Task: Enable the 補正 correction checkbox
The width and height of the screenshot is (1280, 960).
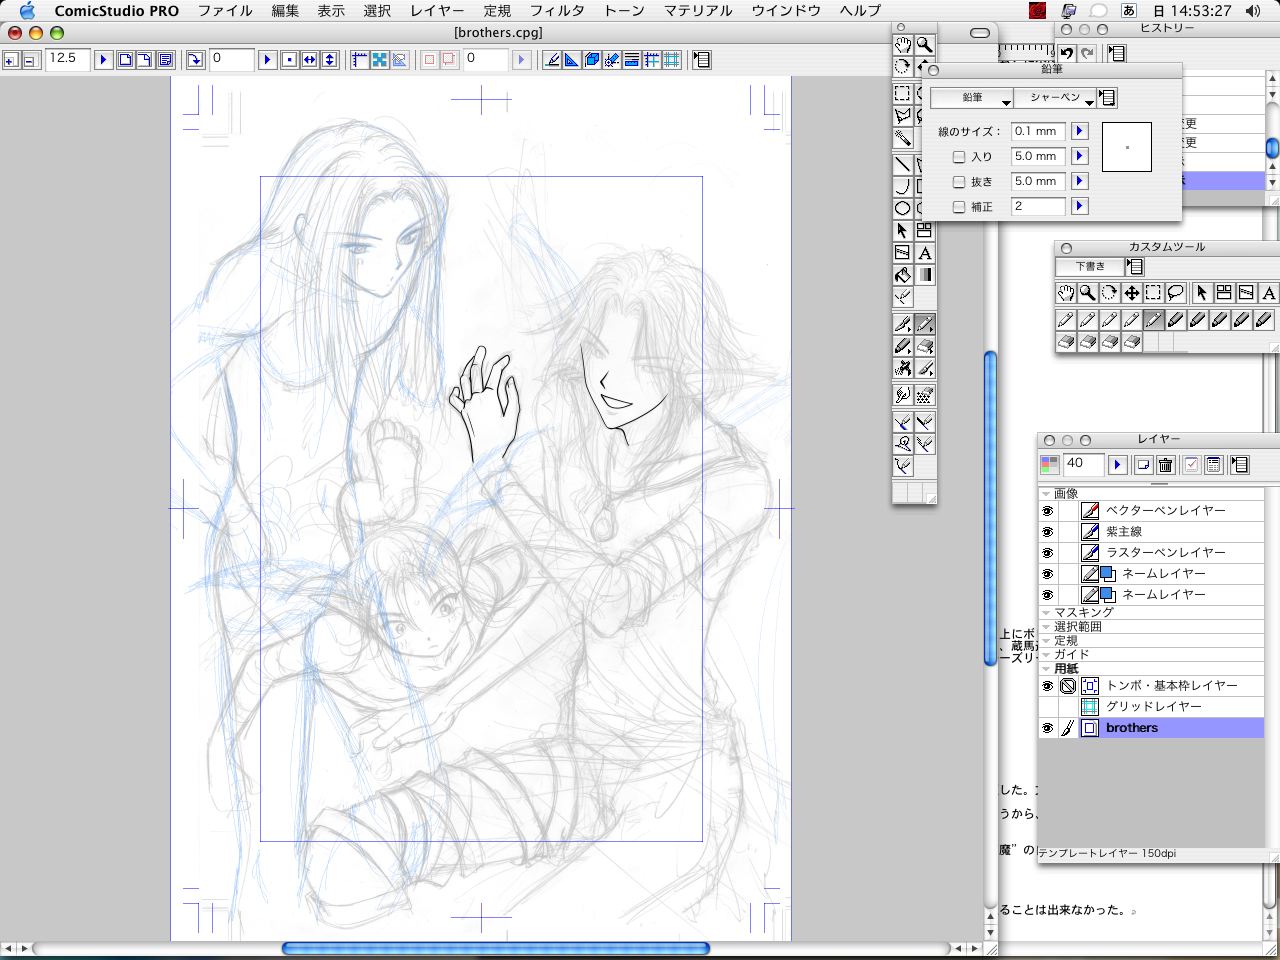Action: point(959,207)
